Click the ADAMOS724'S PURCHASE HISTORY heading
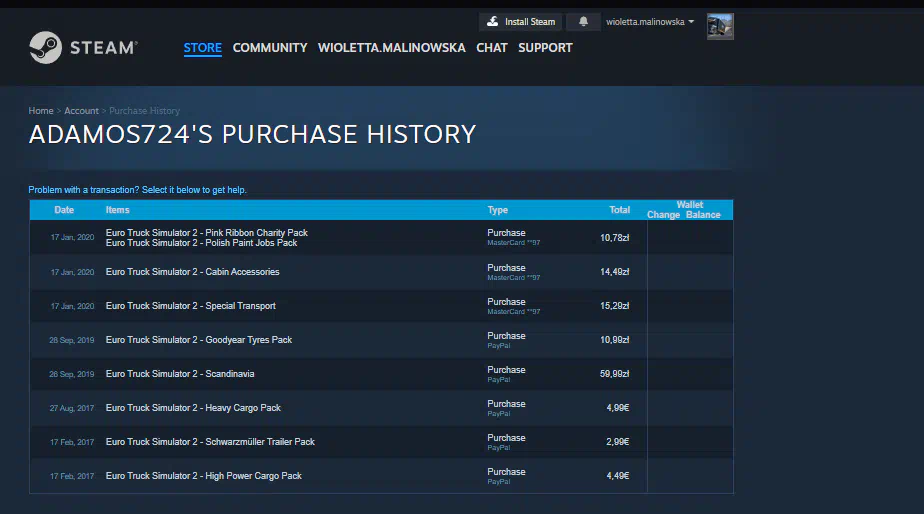This screenshot has width=924, height=514. point(252,134)
